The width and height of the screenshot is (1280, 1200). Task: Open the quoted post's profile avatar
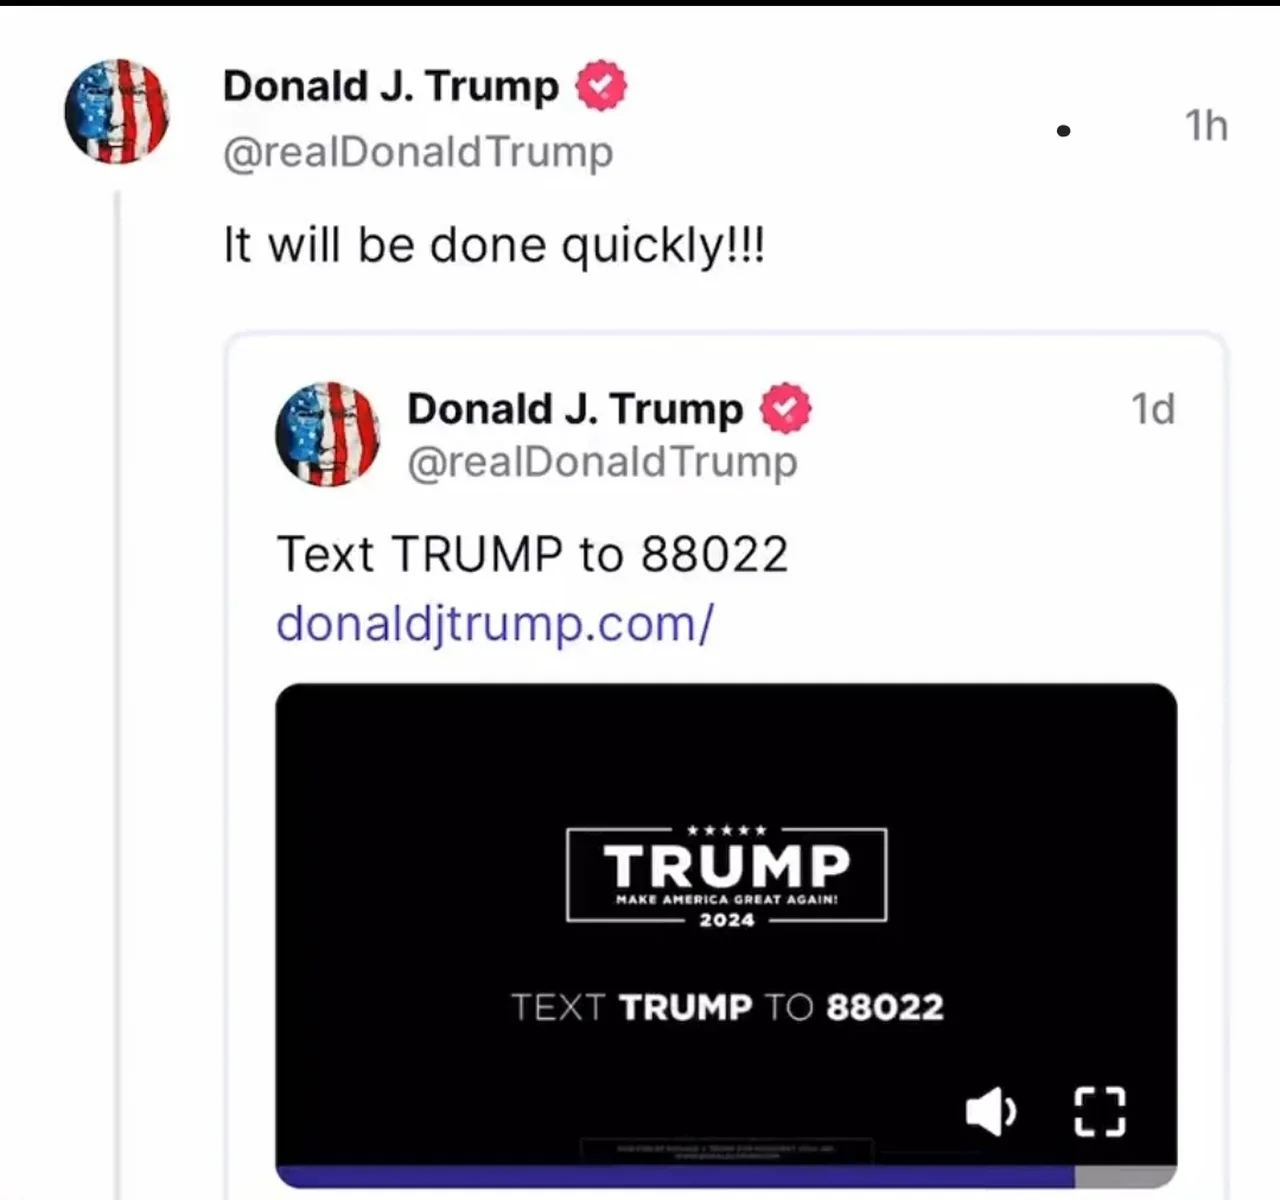pyautogui.click(x=328, y=434)
